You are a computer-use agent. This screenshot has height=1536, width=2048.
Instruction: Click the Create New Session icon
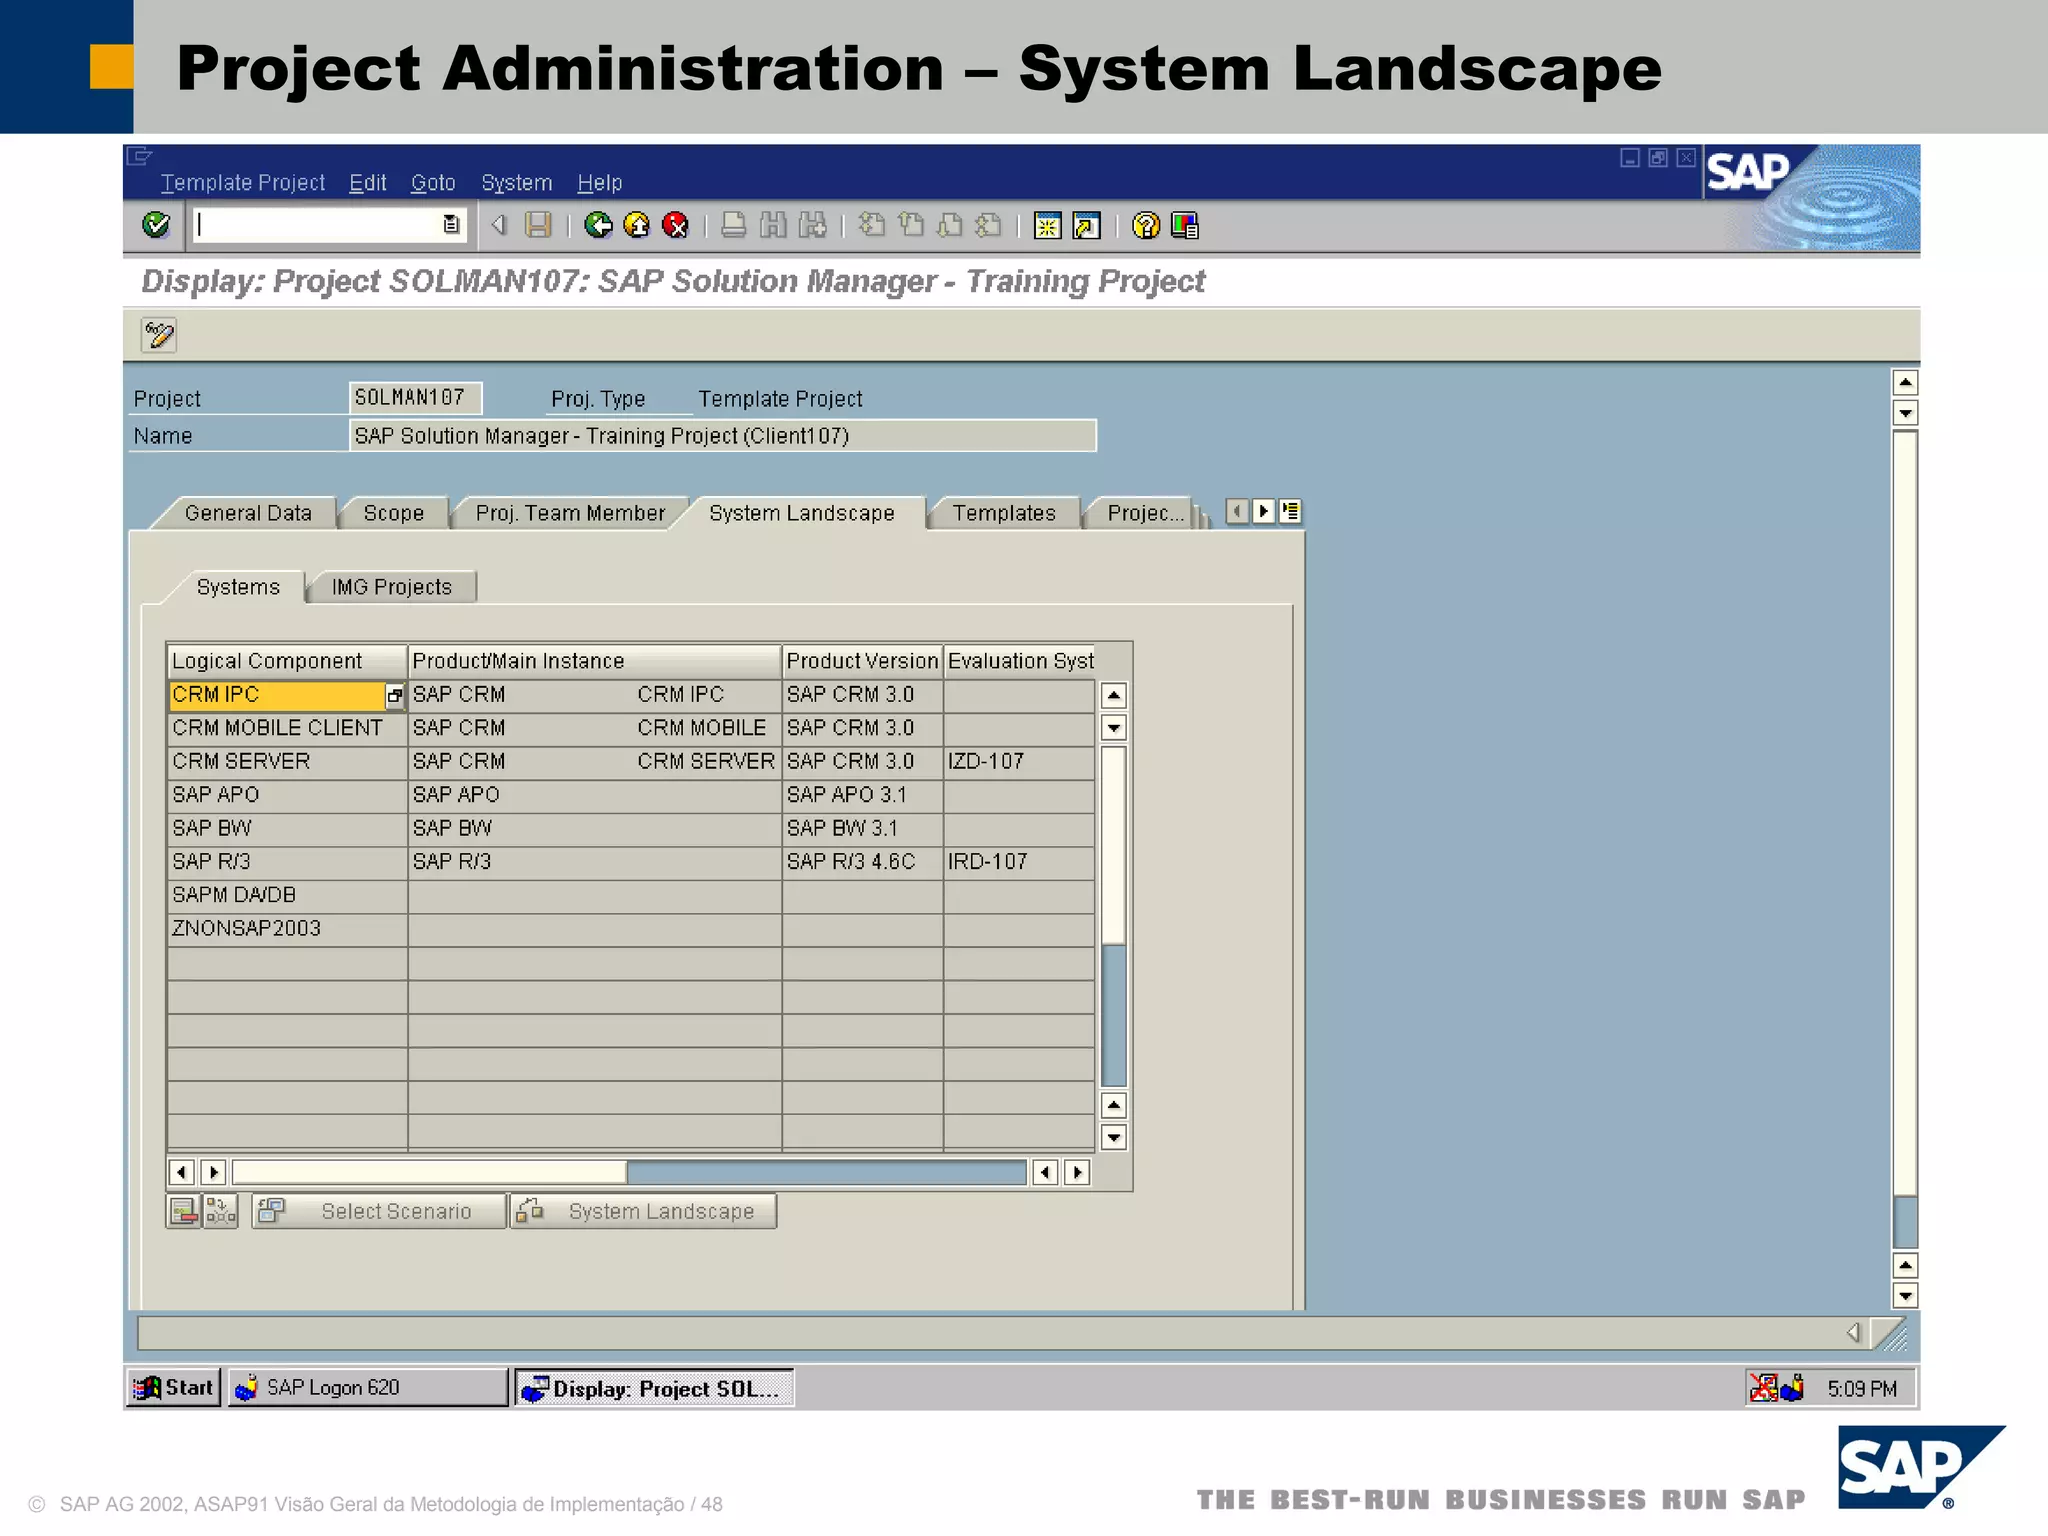[1047, 226]
